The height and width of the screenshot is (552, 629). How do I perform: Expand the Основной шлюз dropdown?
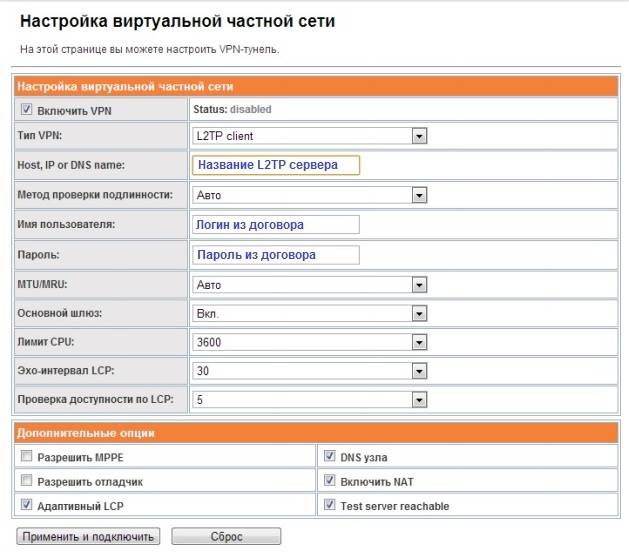309,313
